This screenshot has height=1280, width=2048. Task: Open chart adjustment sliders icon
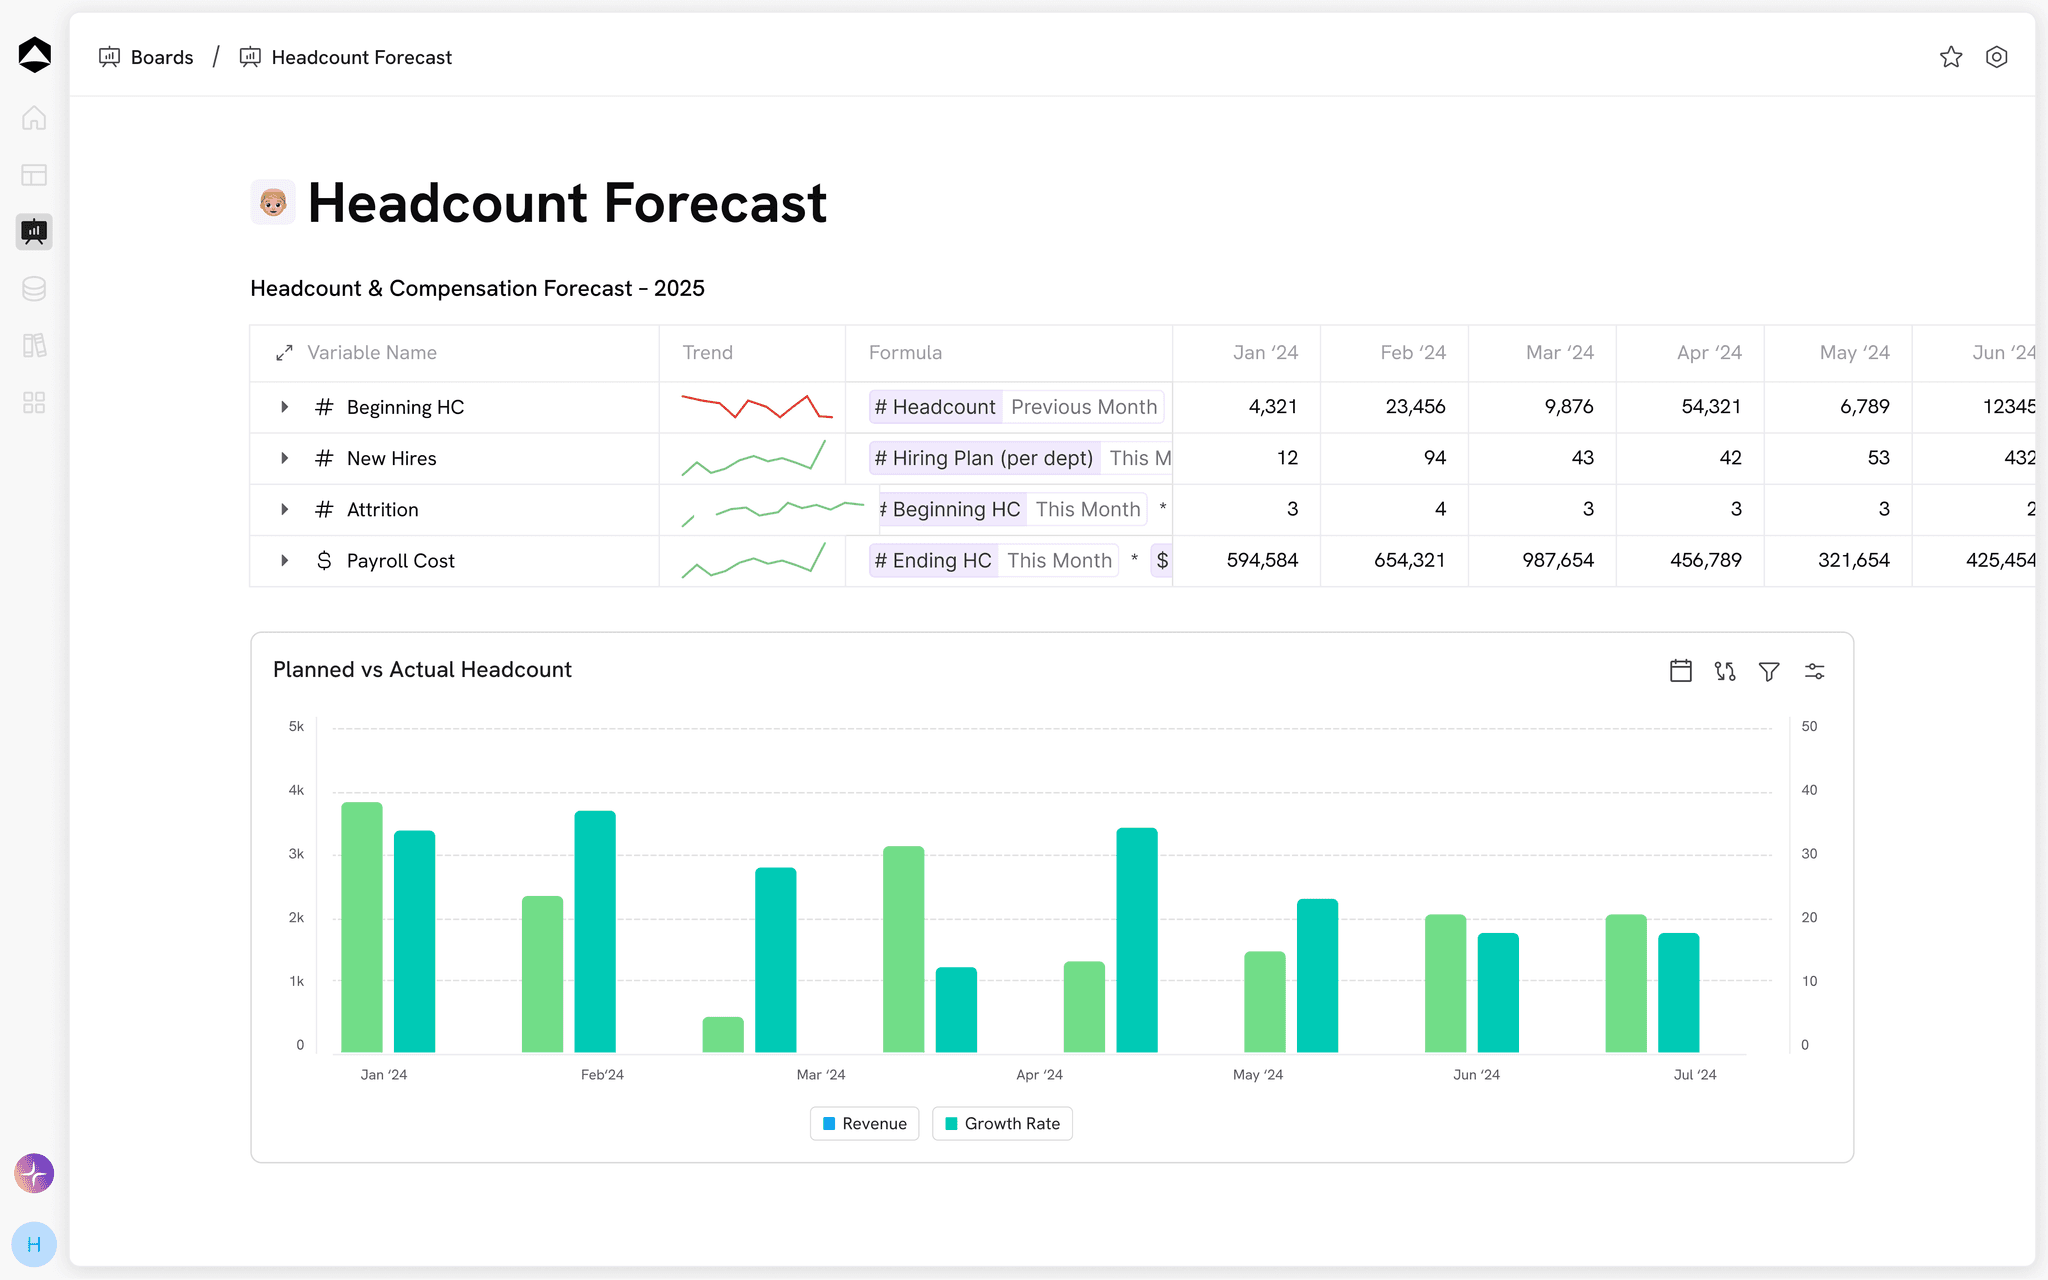[1815, 671]
